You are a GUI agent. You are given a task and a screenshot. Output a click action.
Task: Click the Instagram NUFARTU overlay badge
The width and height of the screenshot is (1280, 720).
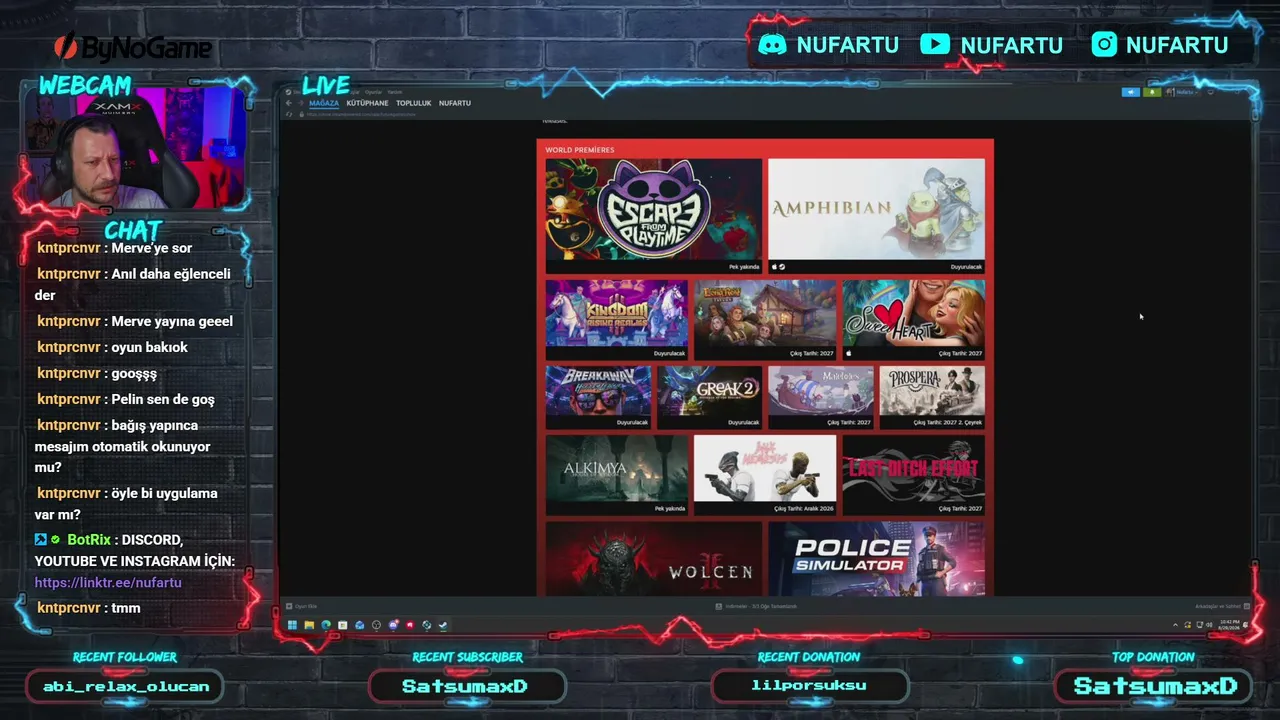click(1160, 45)
